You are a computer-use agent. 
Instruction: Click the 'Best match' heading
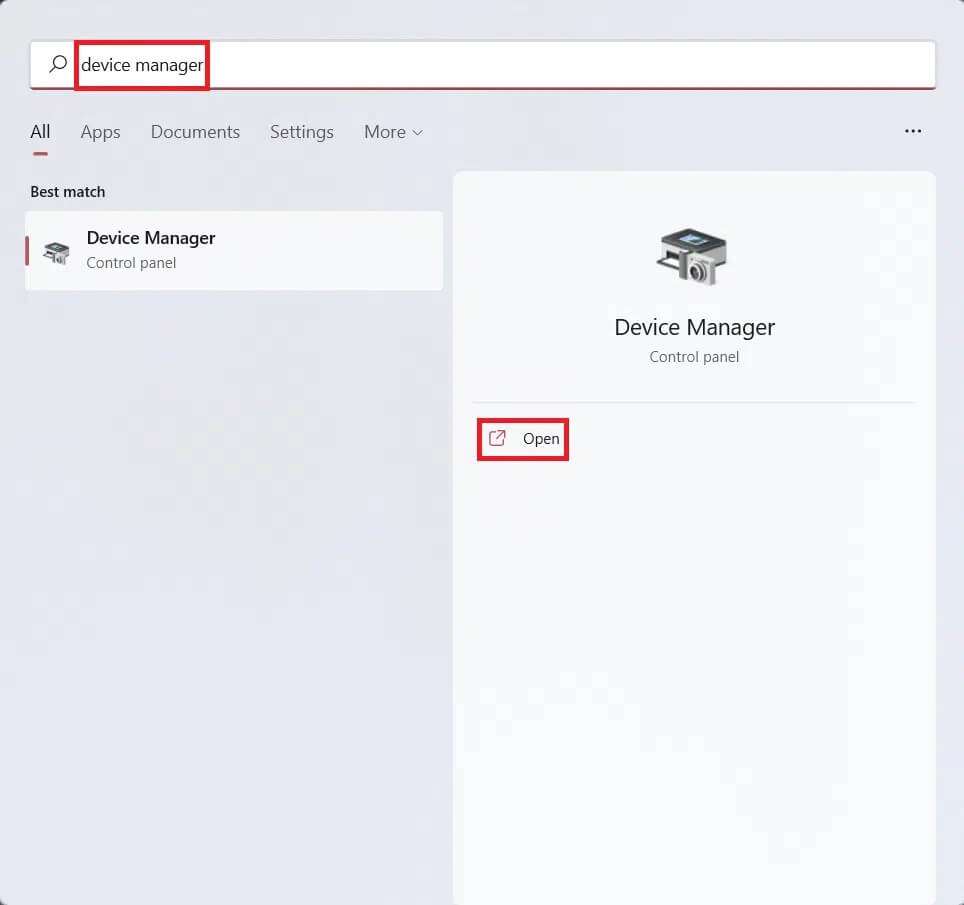68,192
